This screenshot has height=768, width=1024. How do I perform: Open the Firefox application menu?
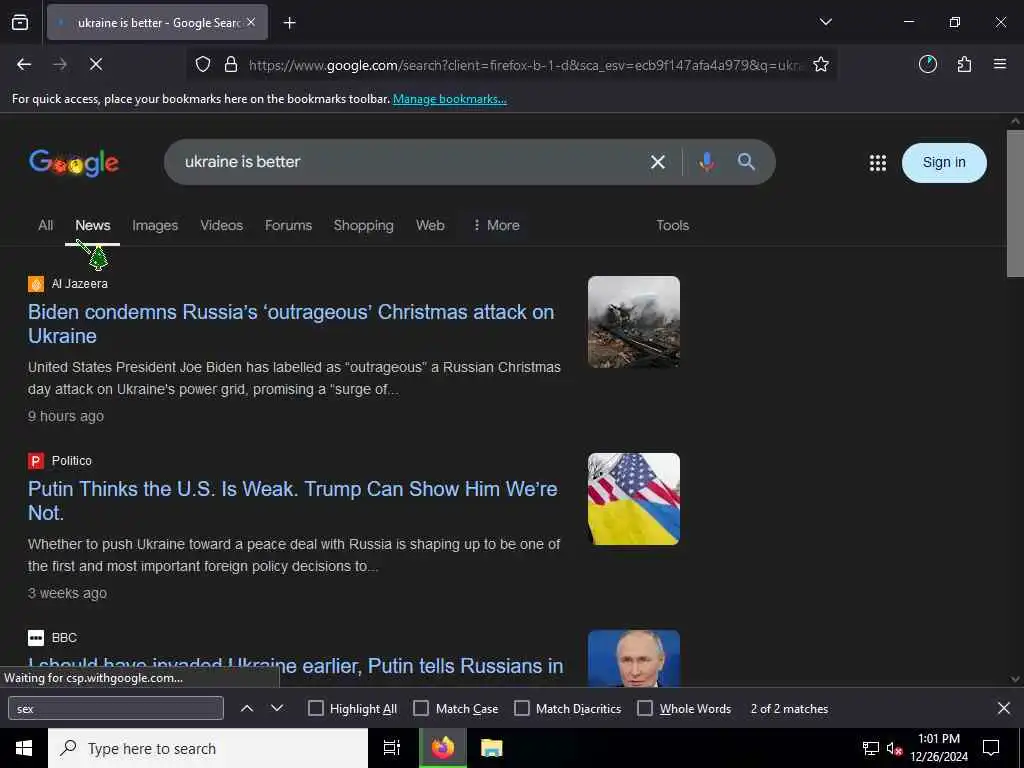tap(1000, 64)
